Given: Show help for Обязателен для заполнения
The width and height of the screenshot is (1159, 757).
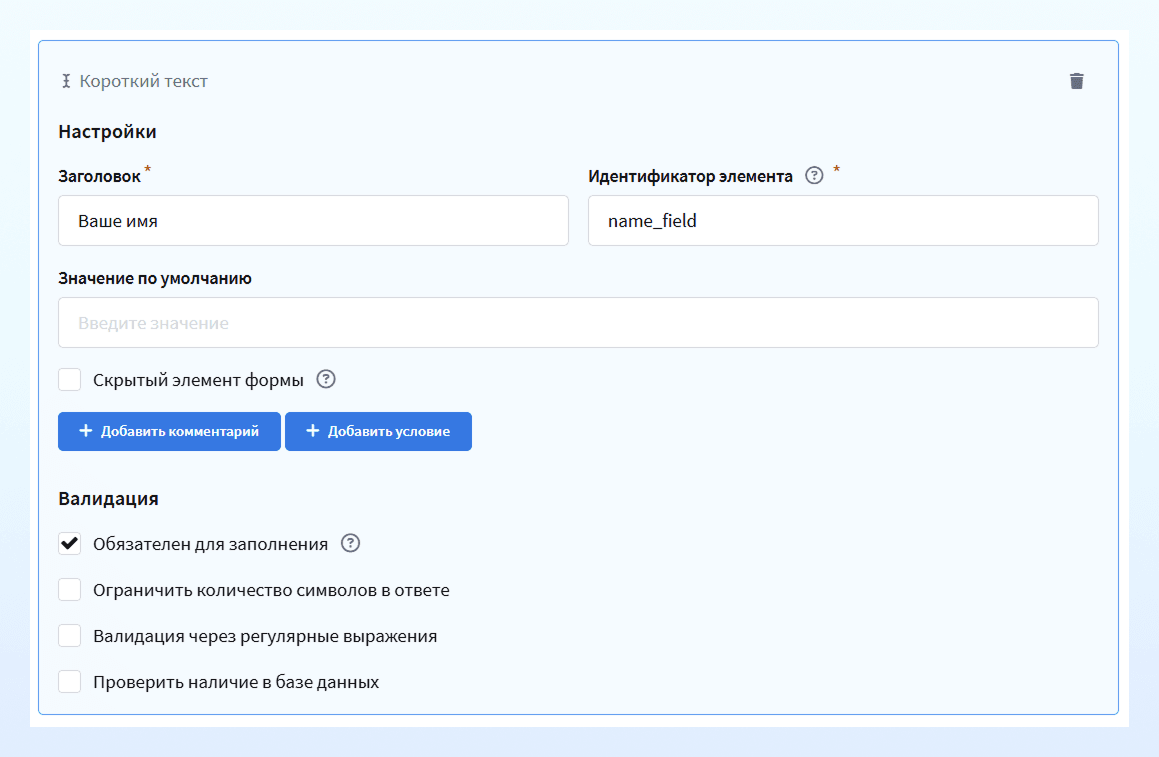Looking at the screenshot, I should [350, 543].
